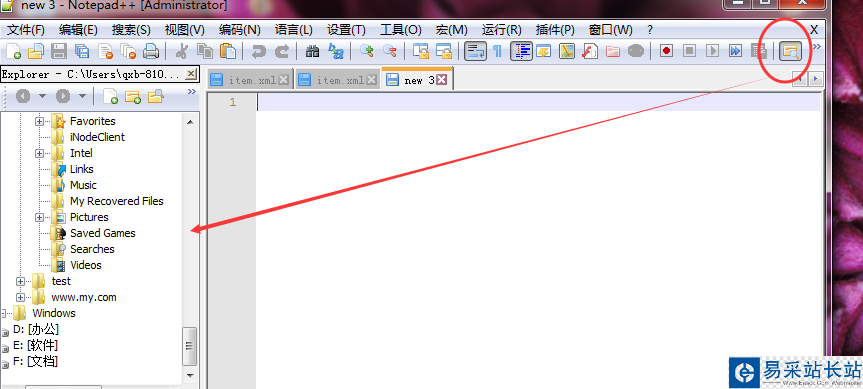Image resolution: width=863 pixels, height=389 pixels.
Task: Click the Redo arrow icon
Action: tap(282, 51)
